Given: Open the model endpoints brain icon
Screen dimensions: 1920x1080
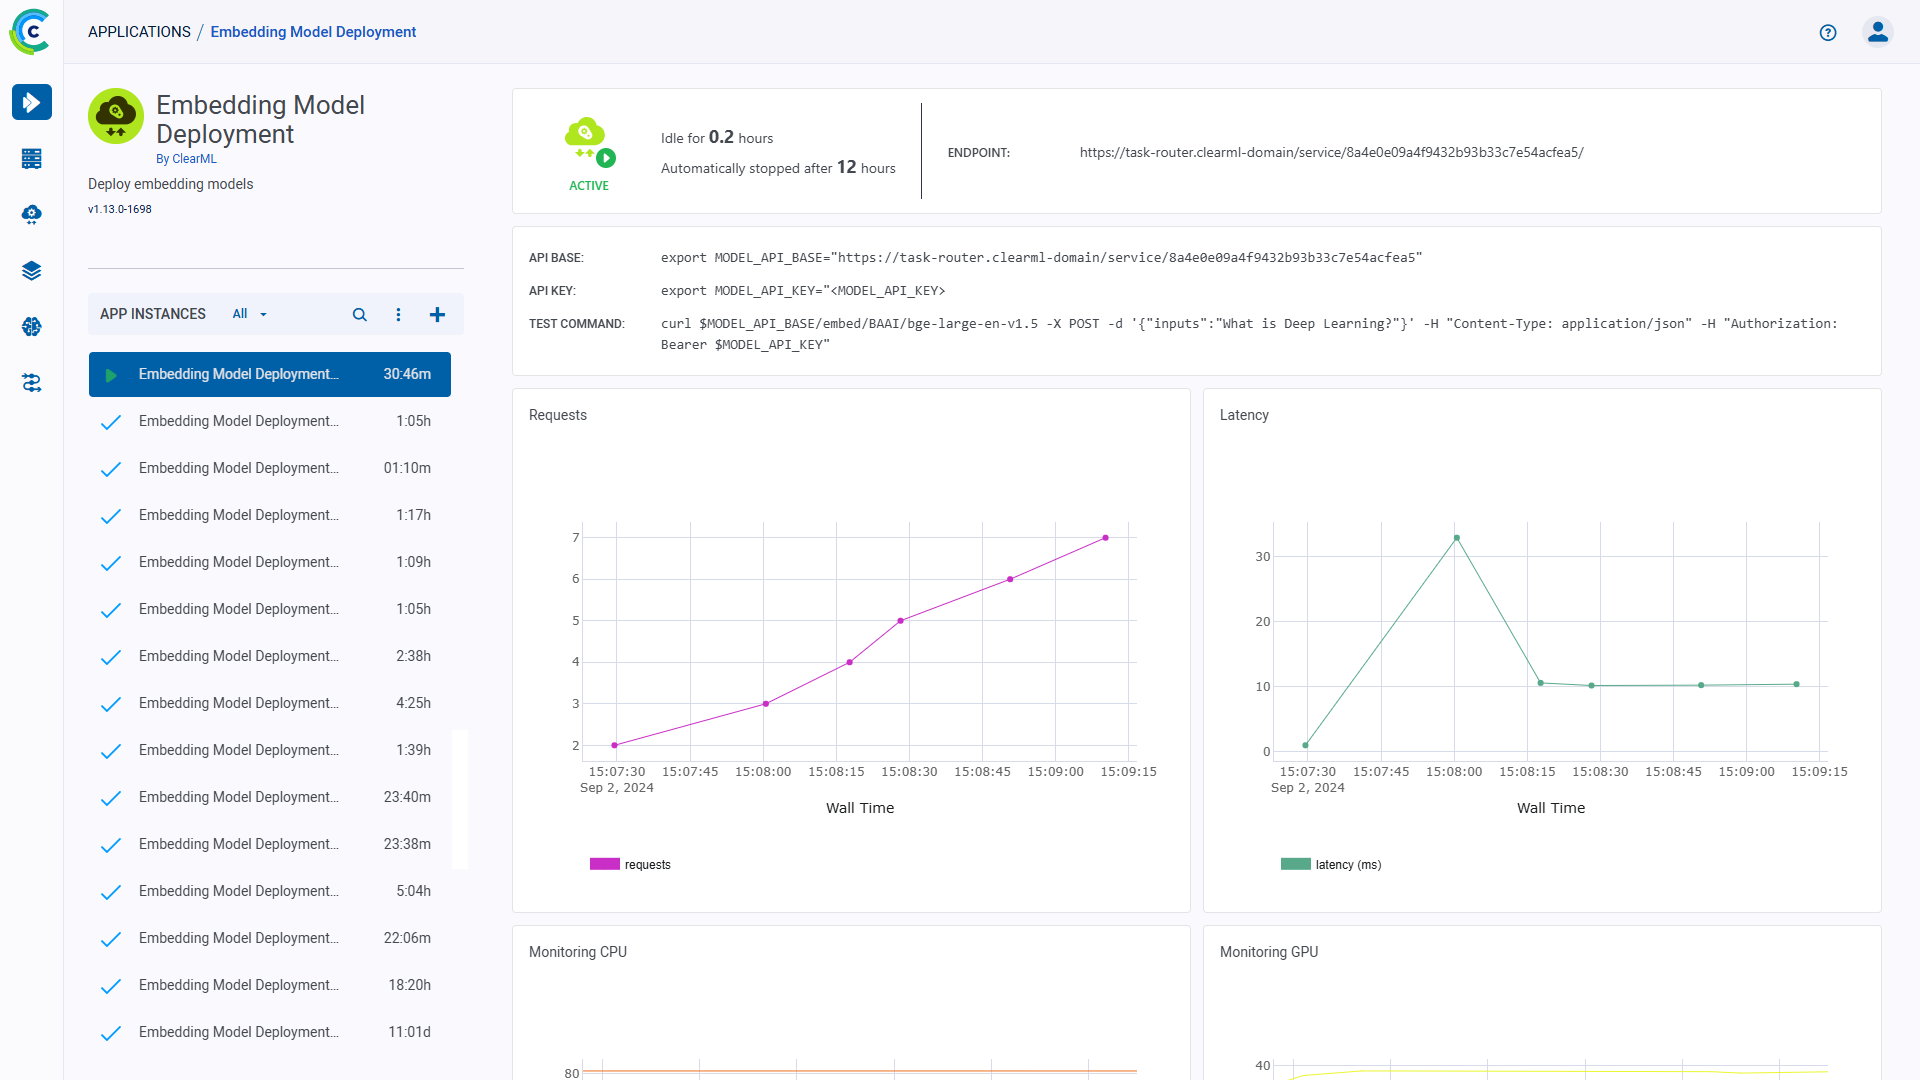Looking at the screenshot, I should click(x=31, y=326).
